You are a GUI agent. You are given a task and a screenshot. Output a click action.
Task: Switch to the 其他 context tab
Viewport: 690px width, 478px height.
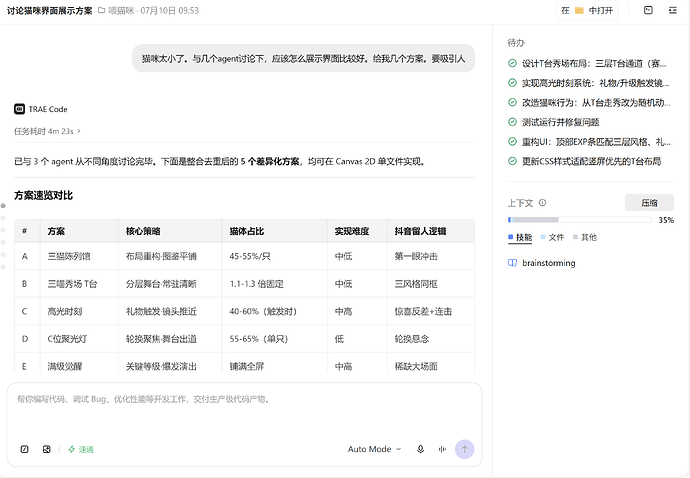tap(585, 237)
